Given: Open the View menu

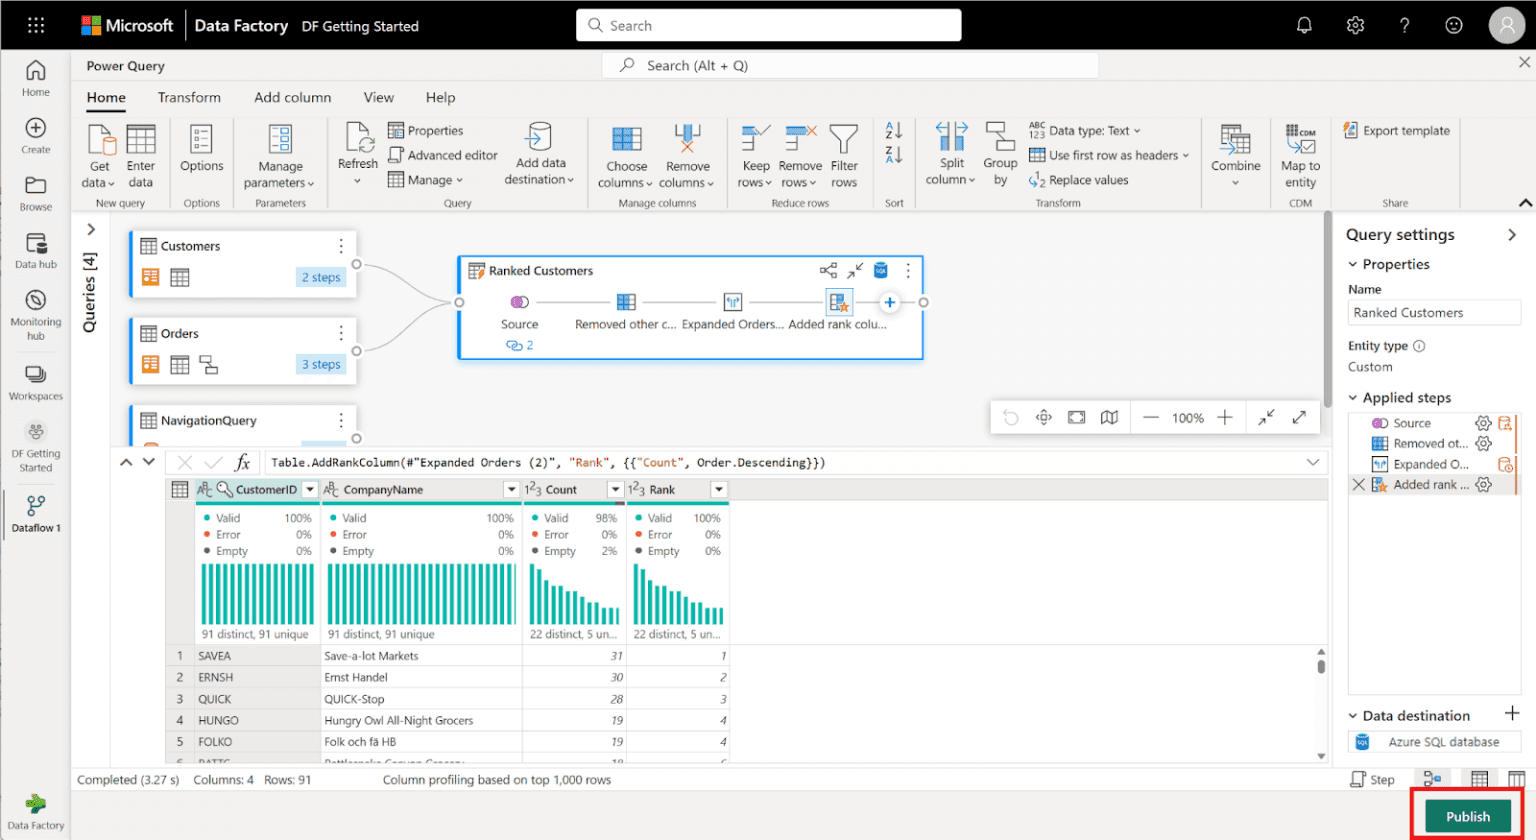Looking at the screenshot, I should pyautogui.click(x=378, y=97).
